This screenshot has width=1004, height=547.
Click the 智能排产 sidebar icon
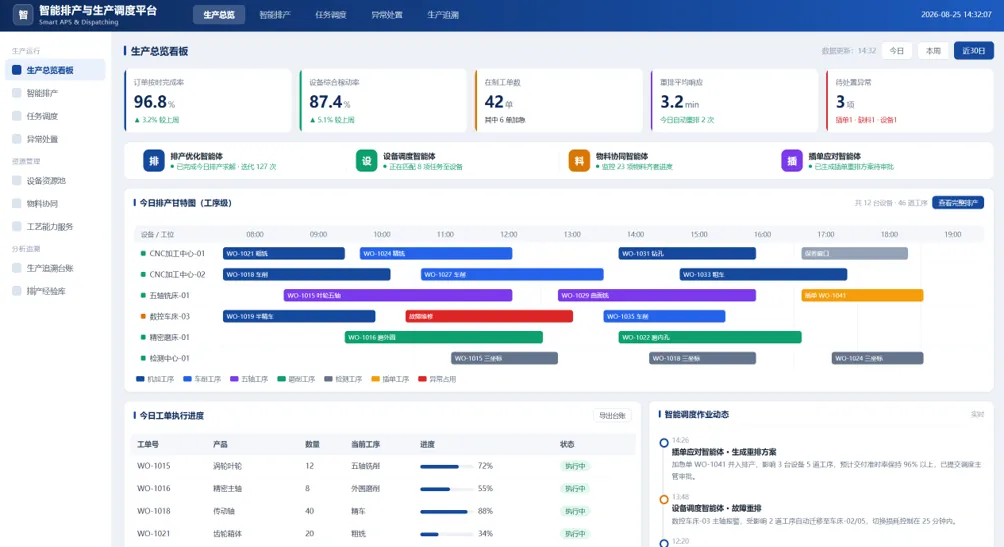pos(17,93)
